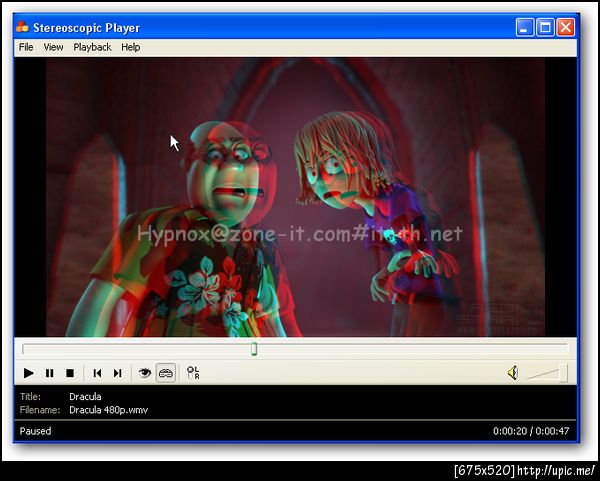Open the File menu
Viewport: 600px width, 481px height.
click(26, 47)
